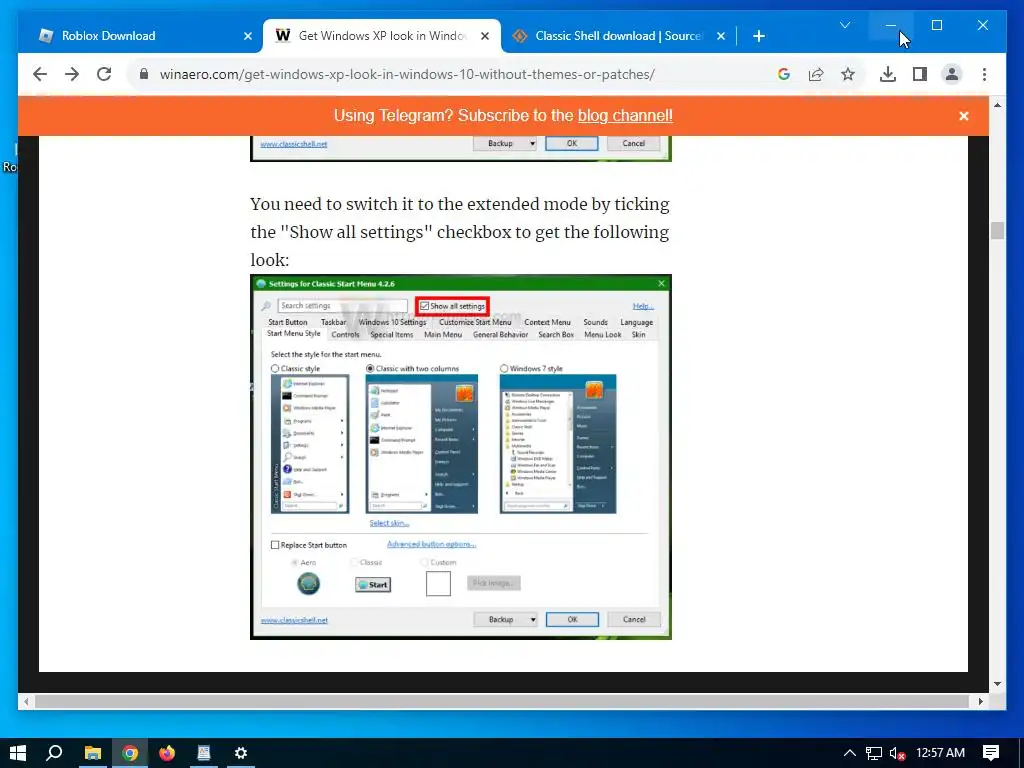Click the Classic Start Menu settings screenshot image

tap(461, 457)
